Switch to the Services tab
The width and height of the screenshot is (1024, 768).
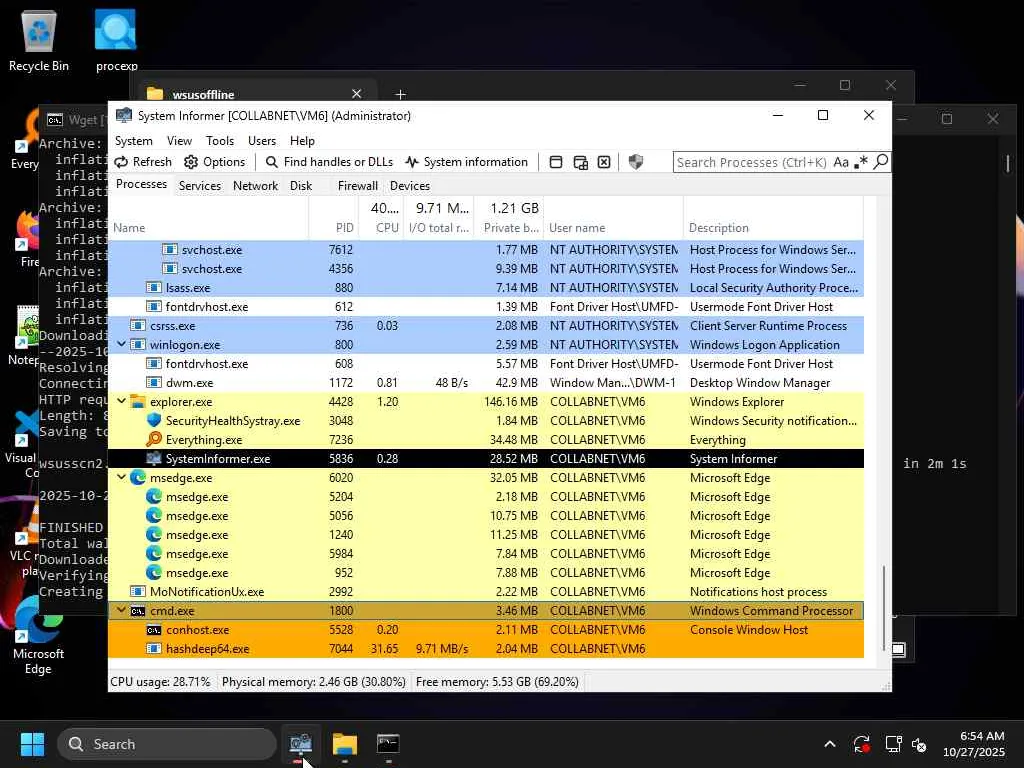(200, 185)
